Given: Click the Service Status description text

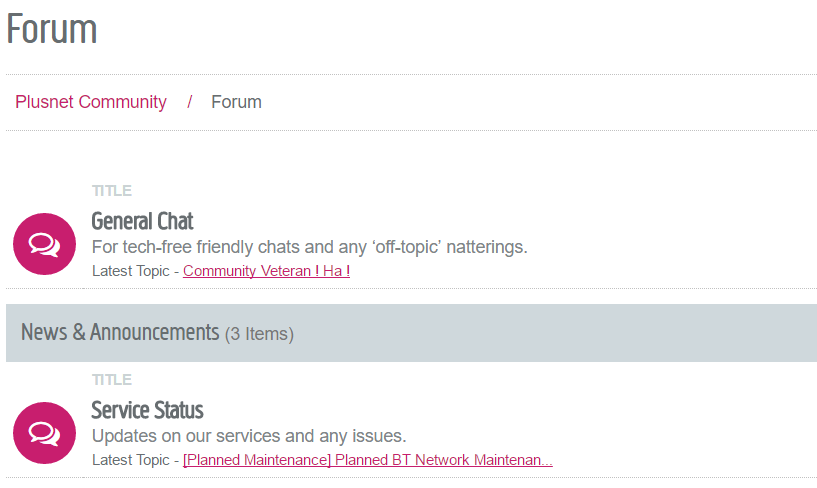Looking at the screenshot, I should 249,436.
